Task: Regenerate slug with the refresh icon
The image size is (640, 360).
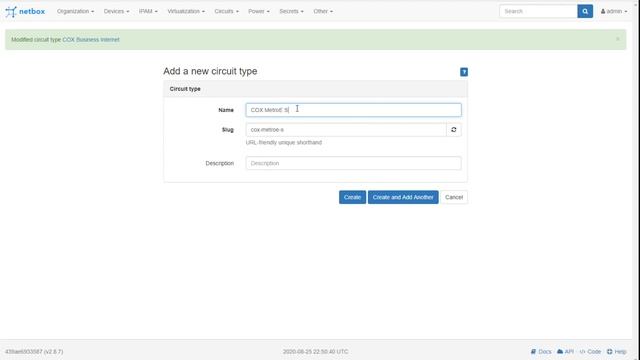Action: point(453,130)
